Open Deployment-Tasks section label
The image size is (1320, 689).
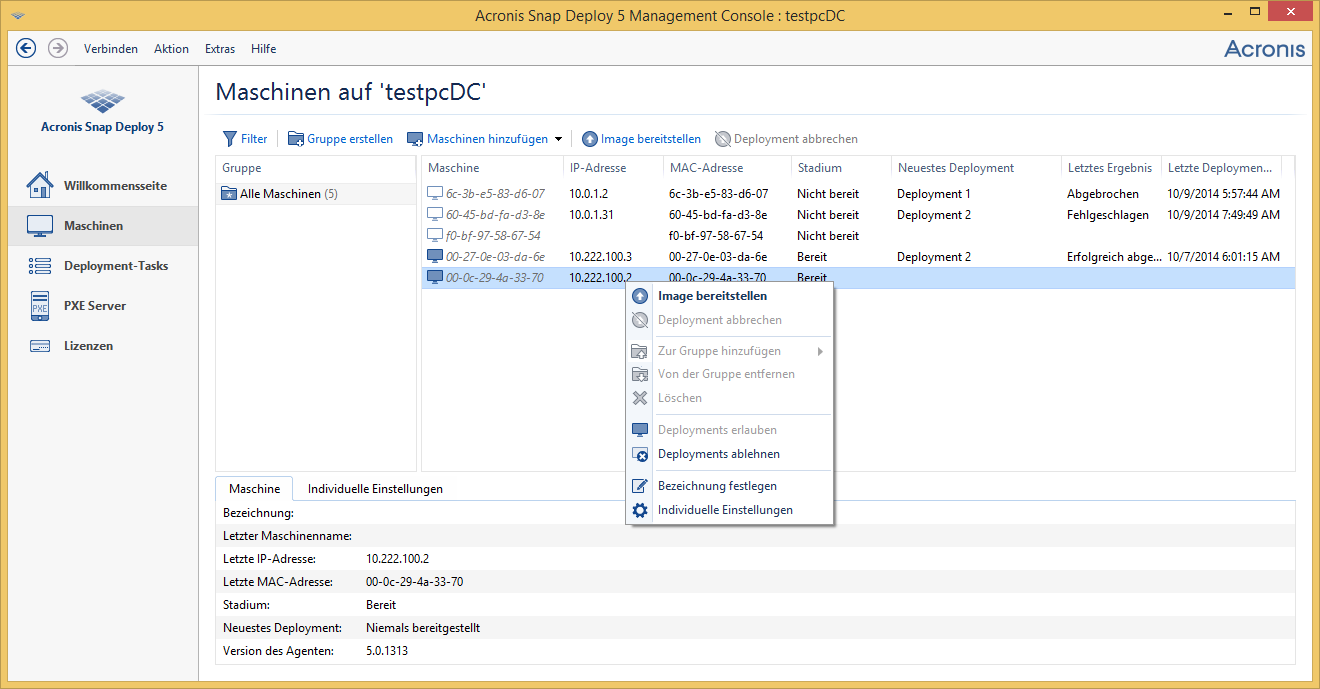[116, 266]
